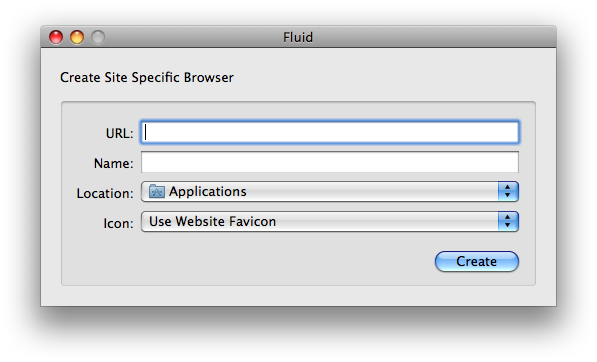Click the Icon popup up-down arrows
597x362 pixels.
[x=508, y=222]
